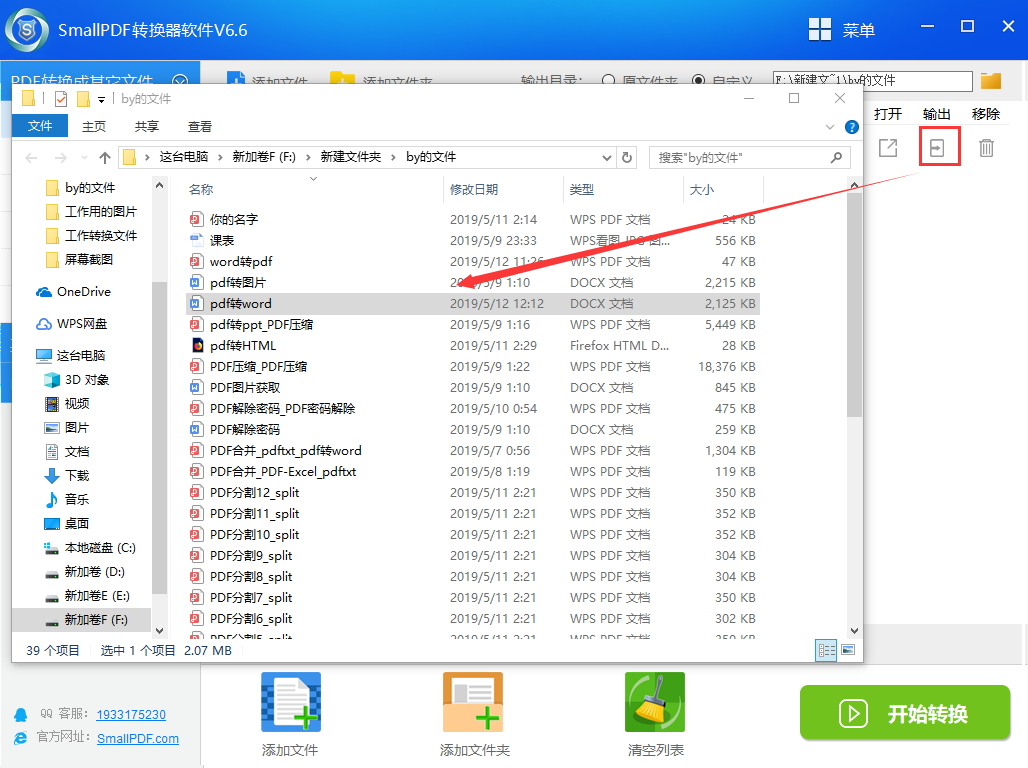Open 下载 folder in the navigation pane
The height and width of the screenshot is (768, 1028).
coord(66,475)
